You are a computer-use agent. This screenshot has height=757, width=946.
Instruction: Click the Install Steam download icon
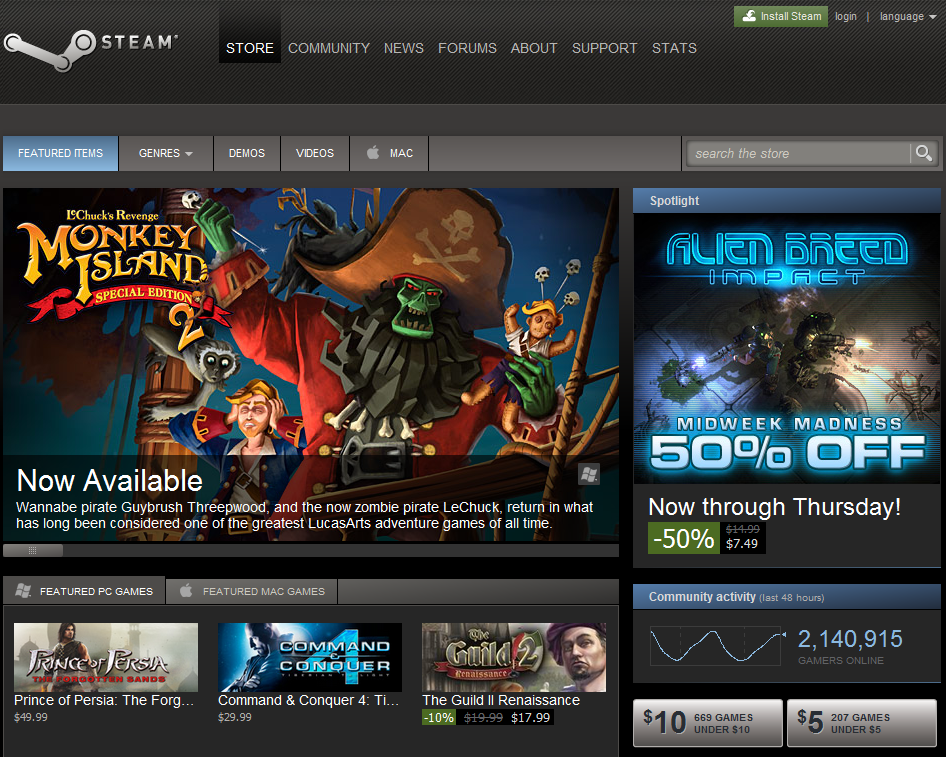pyautogui.click(x=749, y=16)
